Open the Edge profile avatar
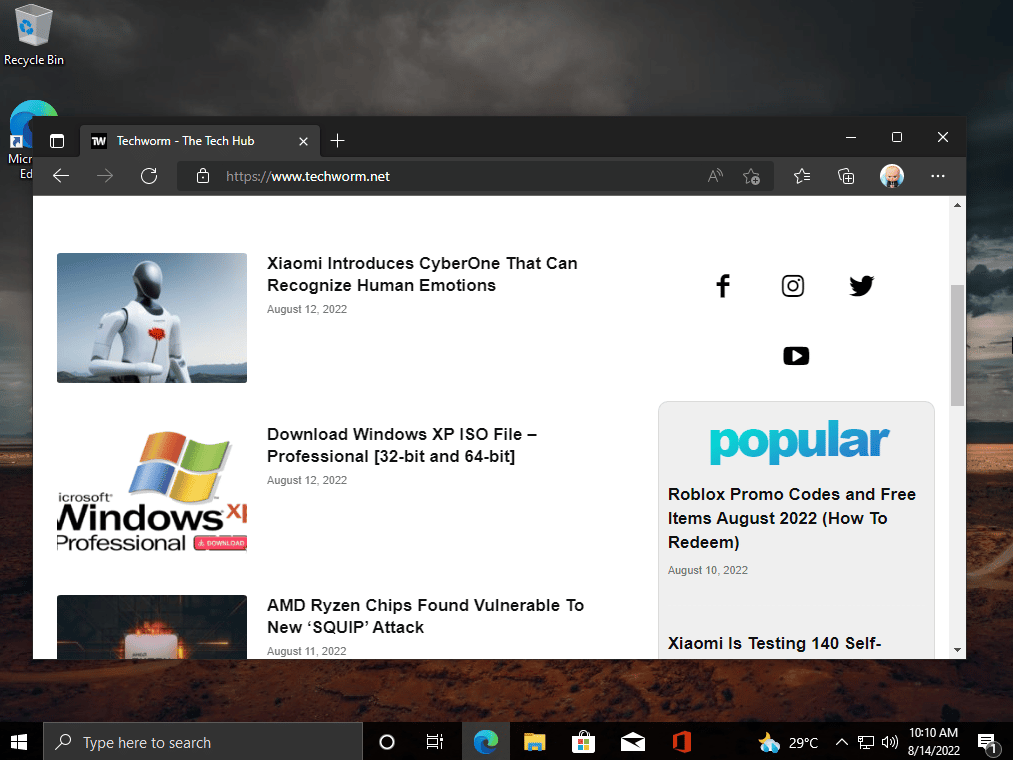Viewport: 1013px width, 760px height. point(891,176)
